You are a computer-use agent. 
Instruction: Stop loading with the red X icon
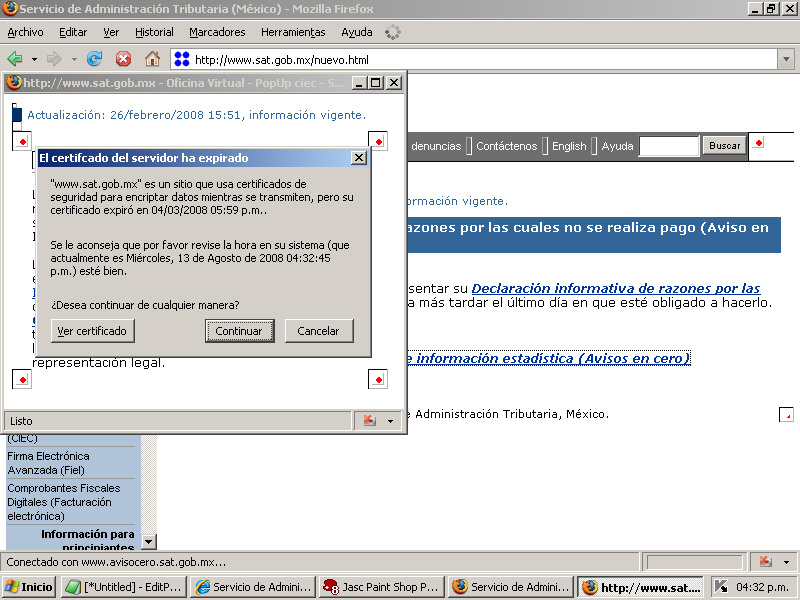pyautogui.click(x=123, y=59)
